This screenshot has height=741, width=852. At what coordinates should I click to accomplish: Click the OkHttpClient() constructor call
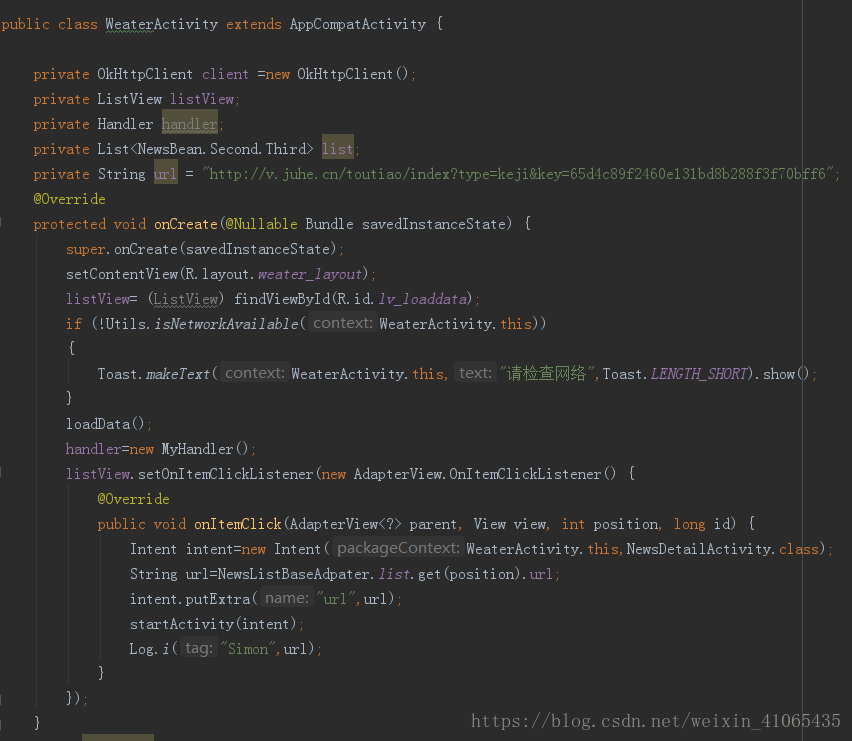pyautogui.click(x=352, y=74)
